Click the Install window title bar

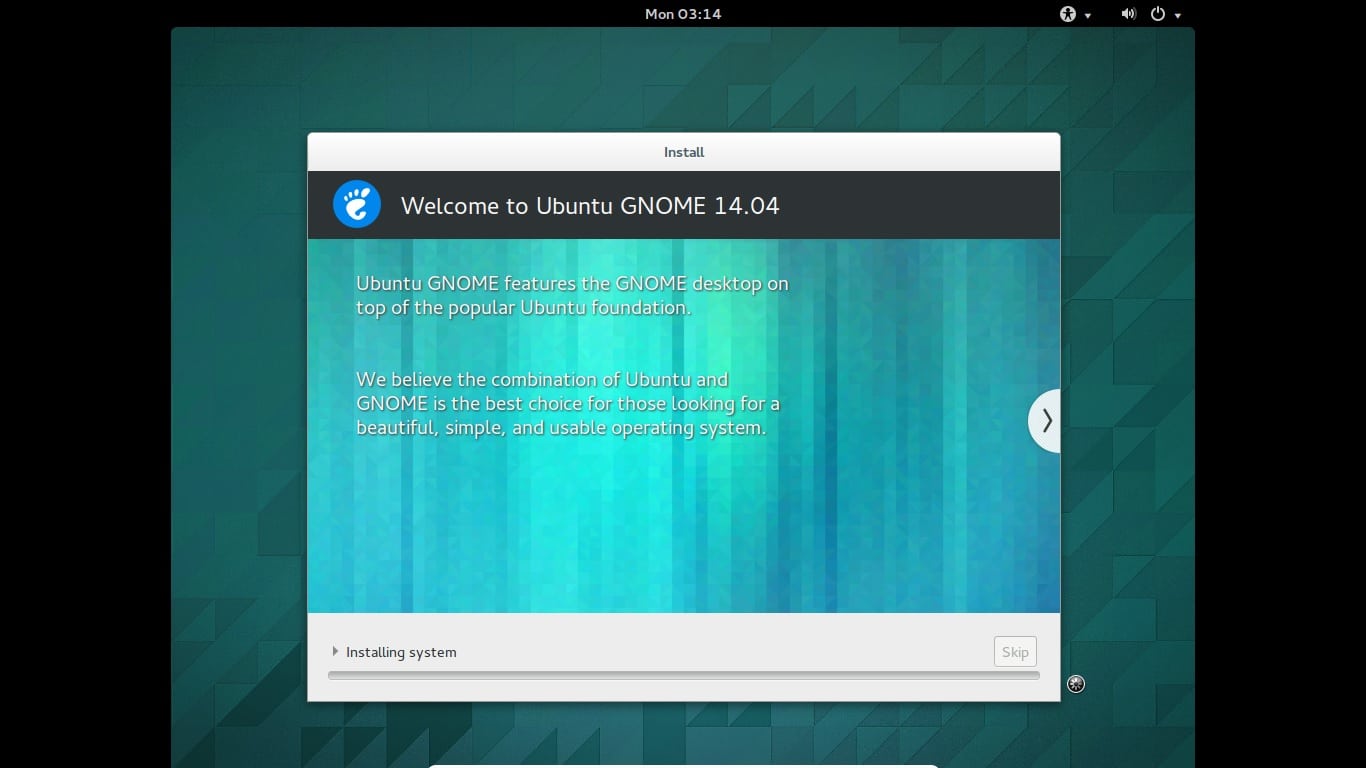[x=683, y=152]
